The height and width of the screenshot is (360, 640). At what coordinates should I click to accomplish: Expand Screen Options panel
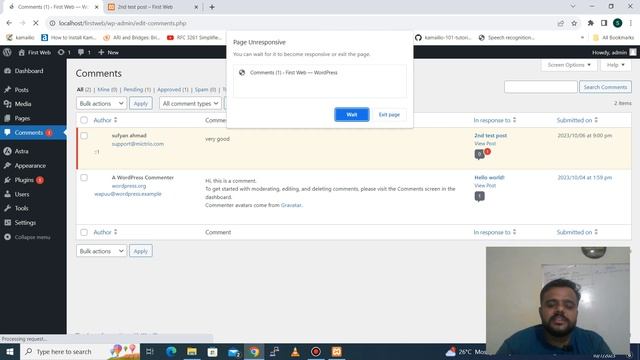(x=569, y=65)
